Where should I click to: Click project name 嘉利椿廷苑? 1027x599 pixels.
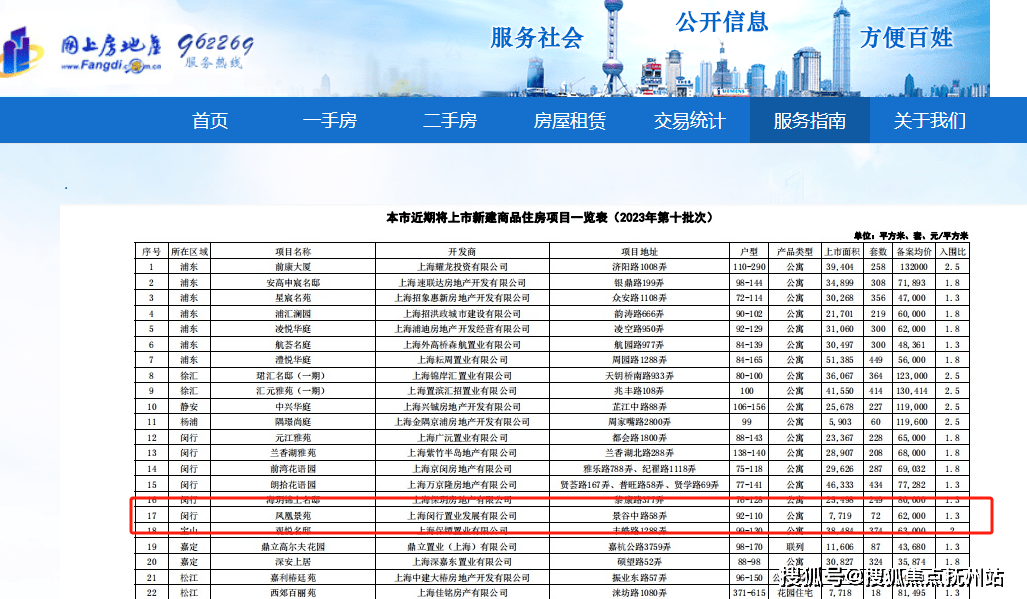tap(293, 578)
